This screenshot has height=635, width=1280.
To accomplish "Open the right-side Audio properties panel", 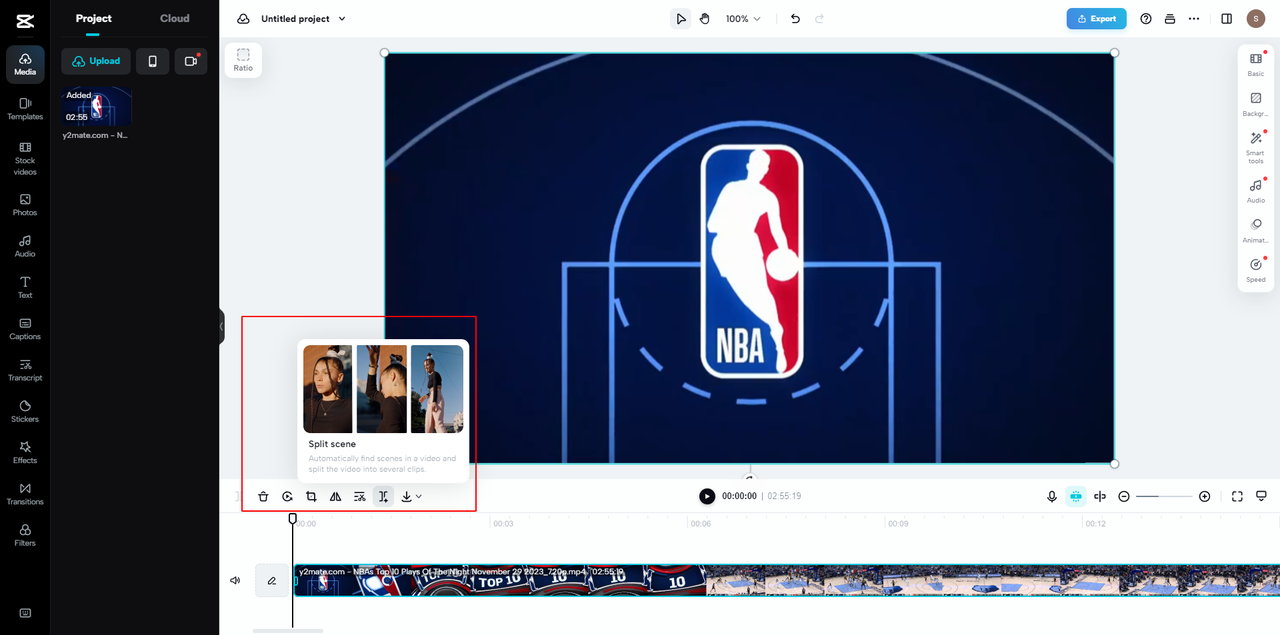I will point(1256,190).
